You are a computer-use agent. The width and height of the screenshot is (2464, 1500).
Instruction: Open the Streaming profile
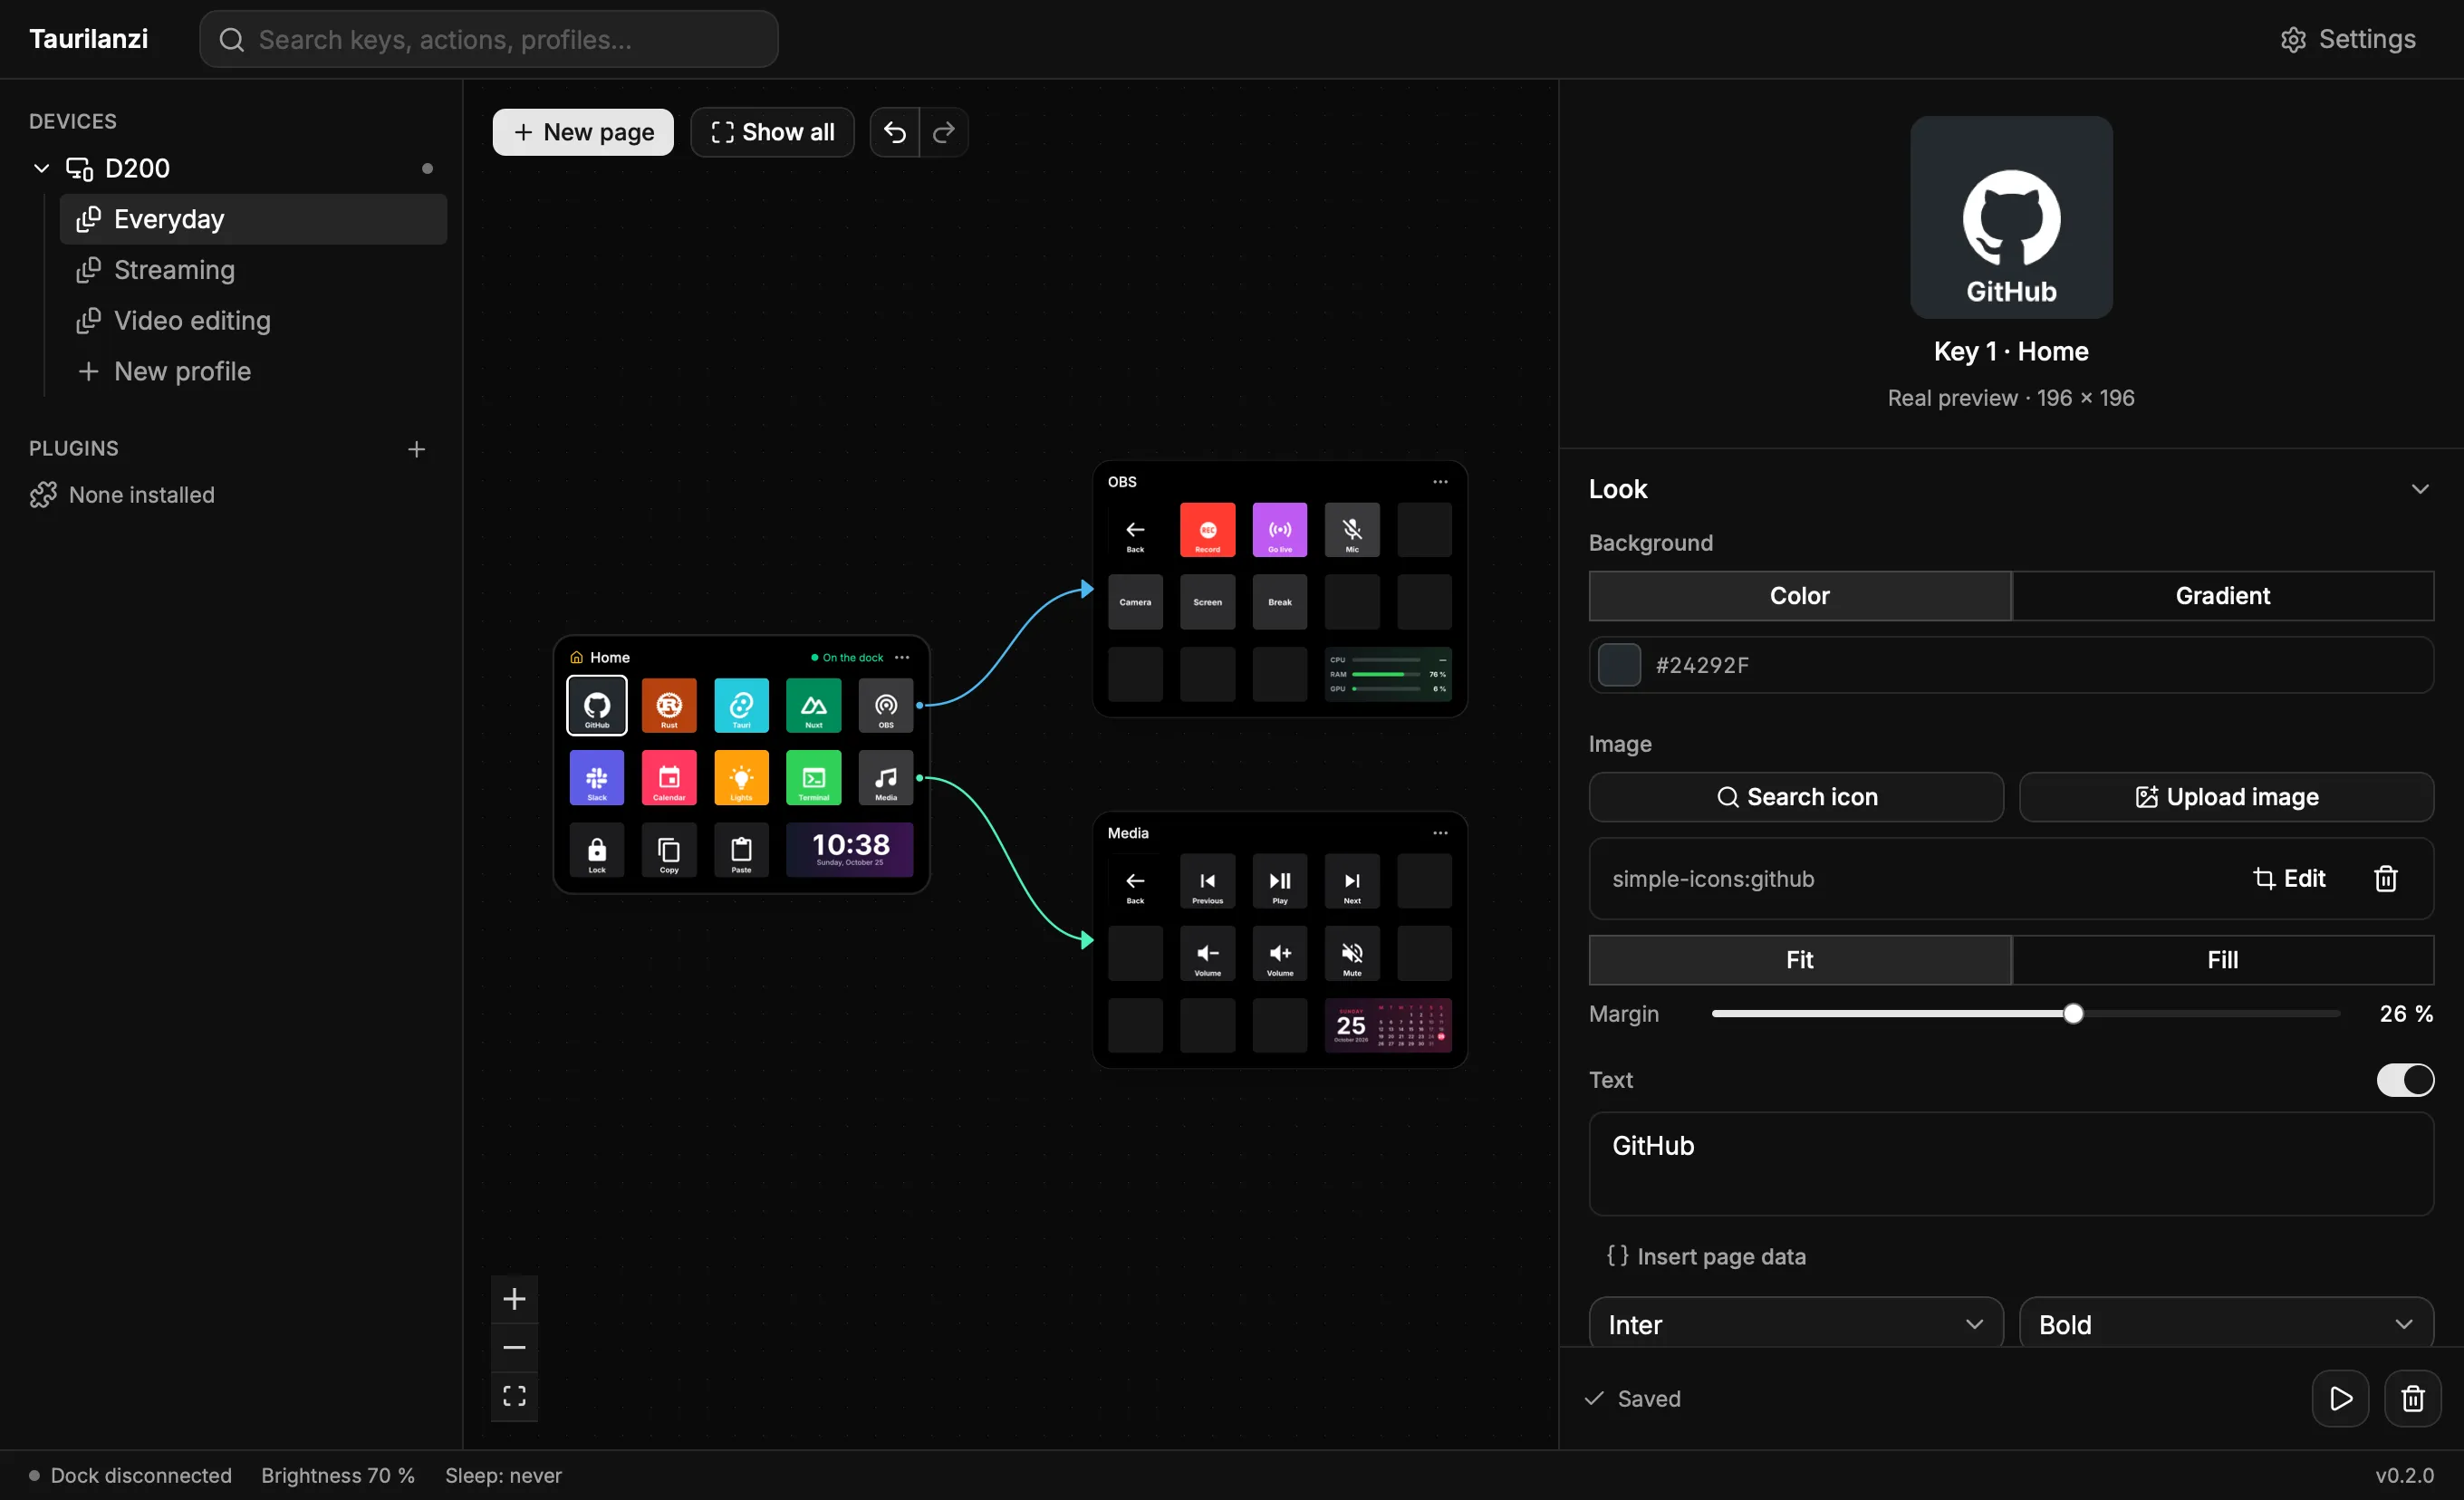coord(253,270)
